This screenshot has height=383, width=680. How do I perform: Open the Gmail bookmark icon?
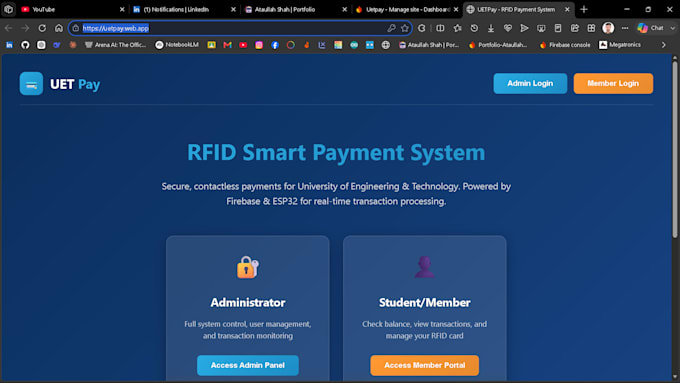tap(227, 45)
